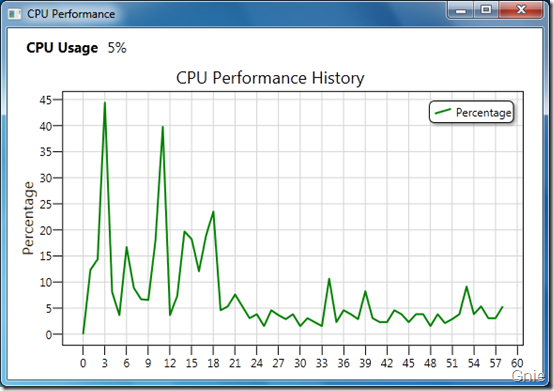Click the 20 label on the y-axis
The image size is (554, 391).
46,230
